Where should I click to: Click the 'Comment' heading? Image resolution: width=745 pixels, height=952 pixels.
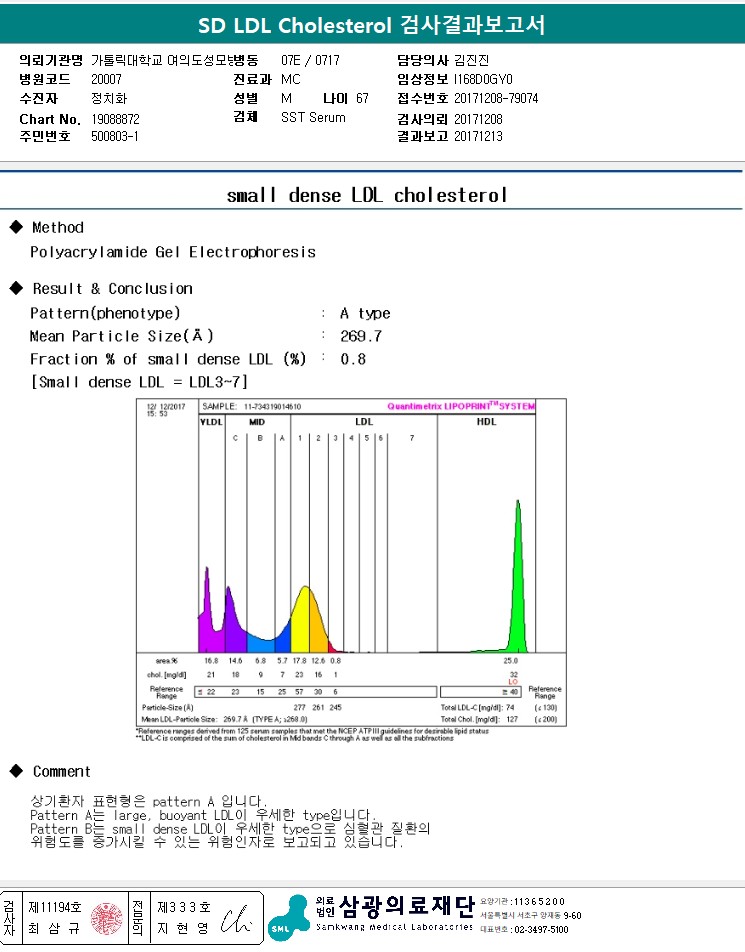61,772
